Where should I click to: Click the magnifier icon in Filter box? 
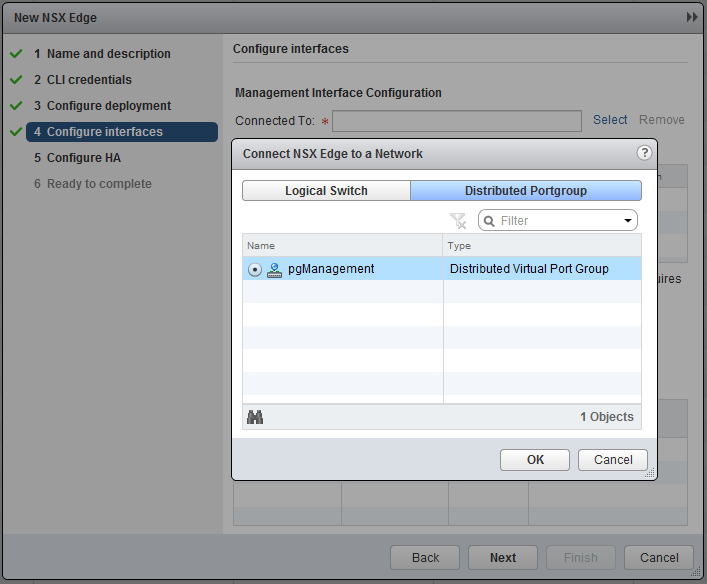point(490,221)
